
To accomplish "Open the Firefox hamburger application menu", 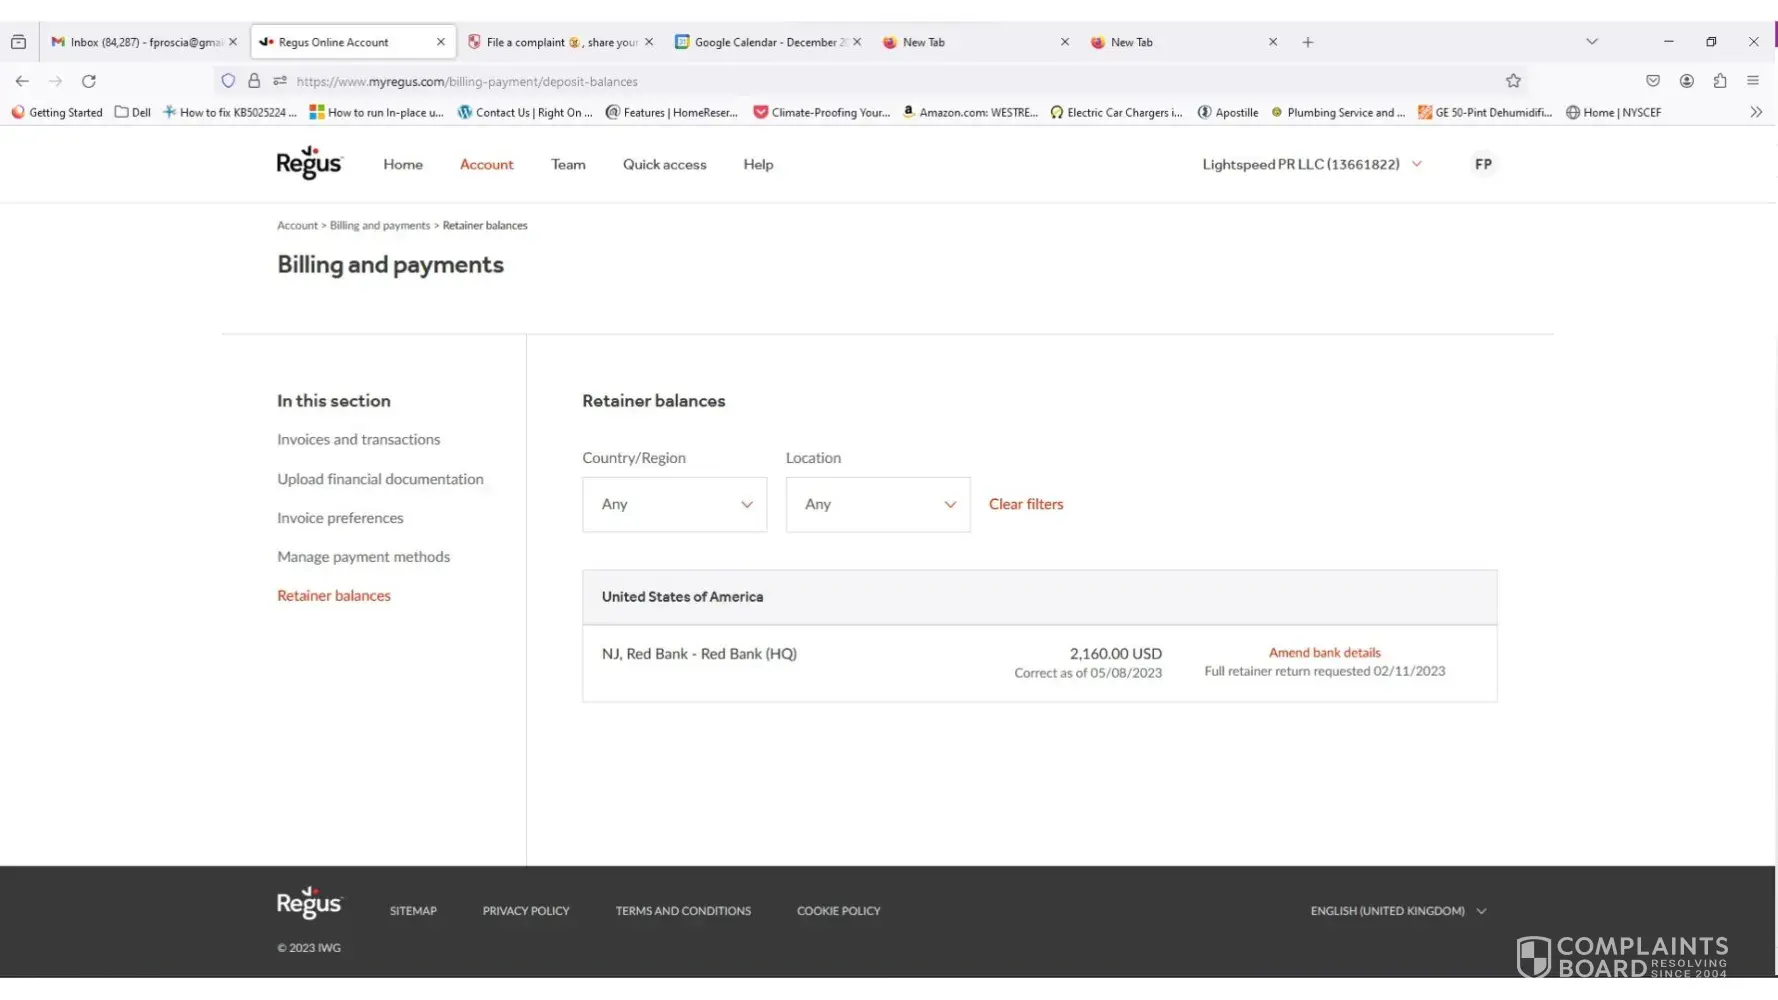I will click(1752, 81).
